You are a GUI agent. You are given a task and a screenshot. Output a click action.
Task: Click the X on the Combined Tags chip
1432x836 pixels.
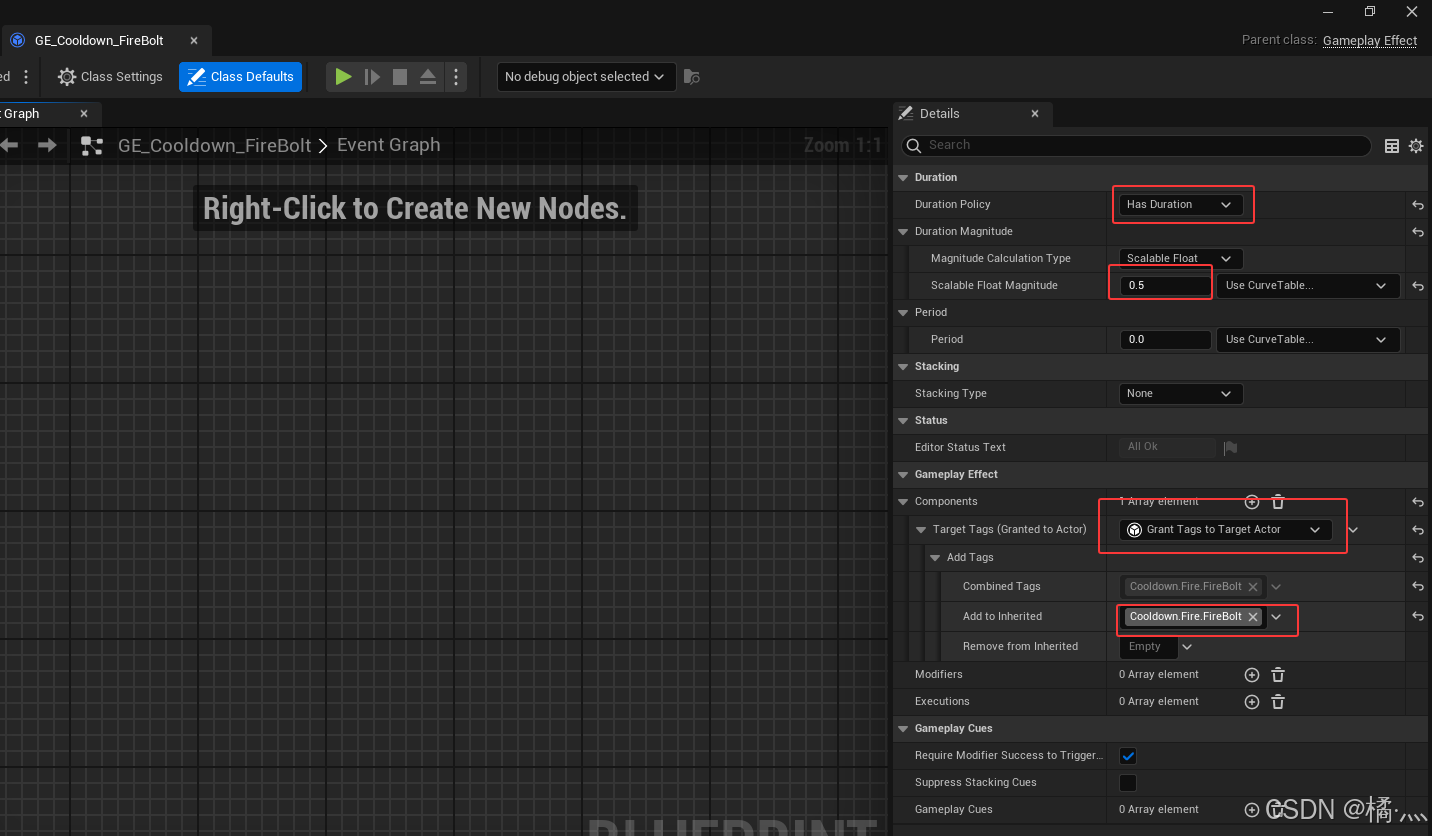pyautogui.click(x=1253, y=587)
